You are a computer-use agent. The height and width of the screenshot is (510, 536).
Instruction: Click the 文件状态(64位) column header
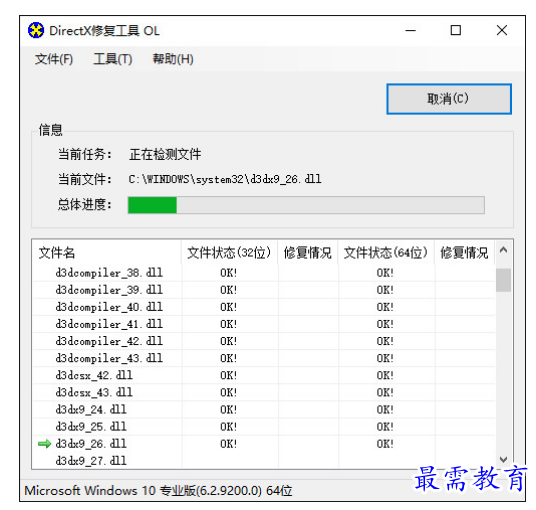386,253
